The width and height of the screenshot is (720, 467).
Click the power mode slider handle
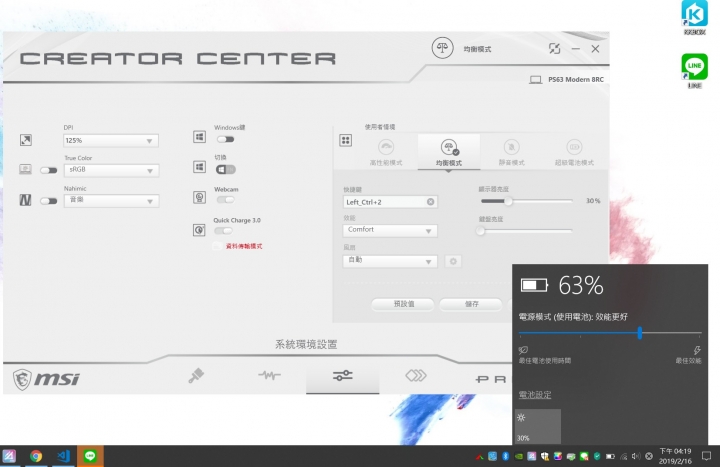[640, 333]
